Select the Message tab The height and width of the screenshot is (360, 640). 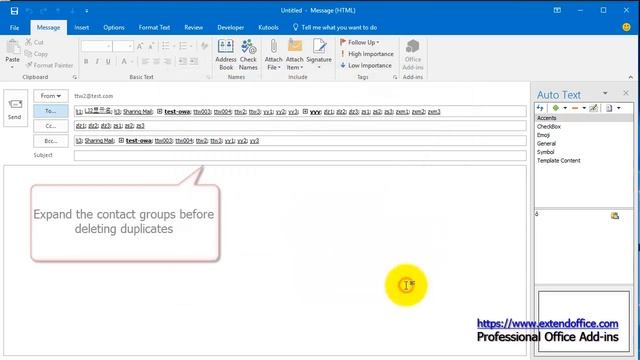(x=48, y=28)
